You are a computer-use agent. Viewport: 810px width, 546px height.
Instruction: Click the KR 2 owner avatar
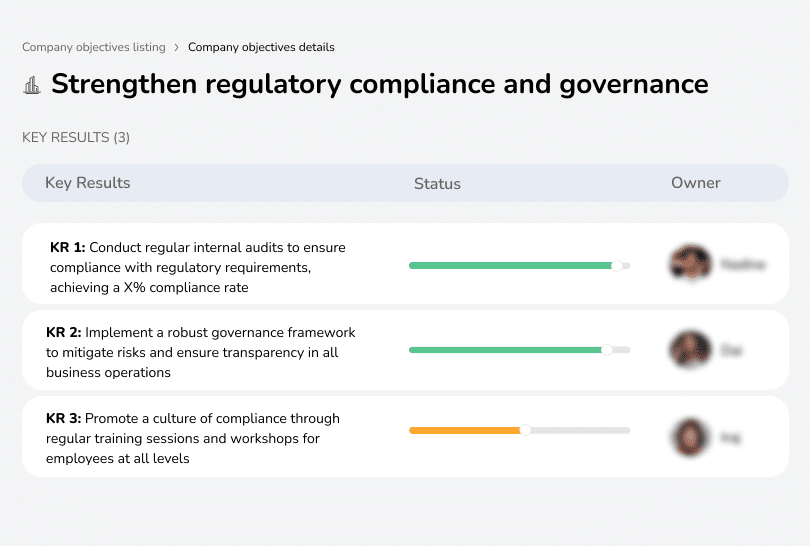tap(690, 349)
